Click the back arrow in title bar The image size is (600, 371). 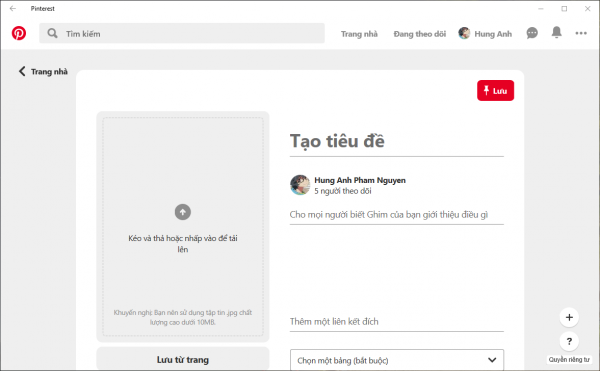pyautogui.click(x=13, y=8)
